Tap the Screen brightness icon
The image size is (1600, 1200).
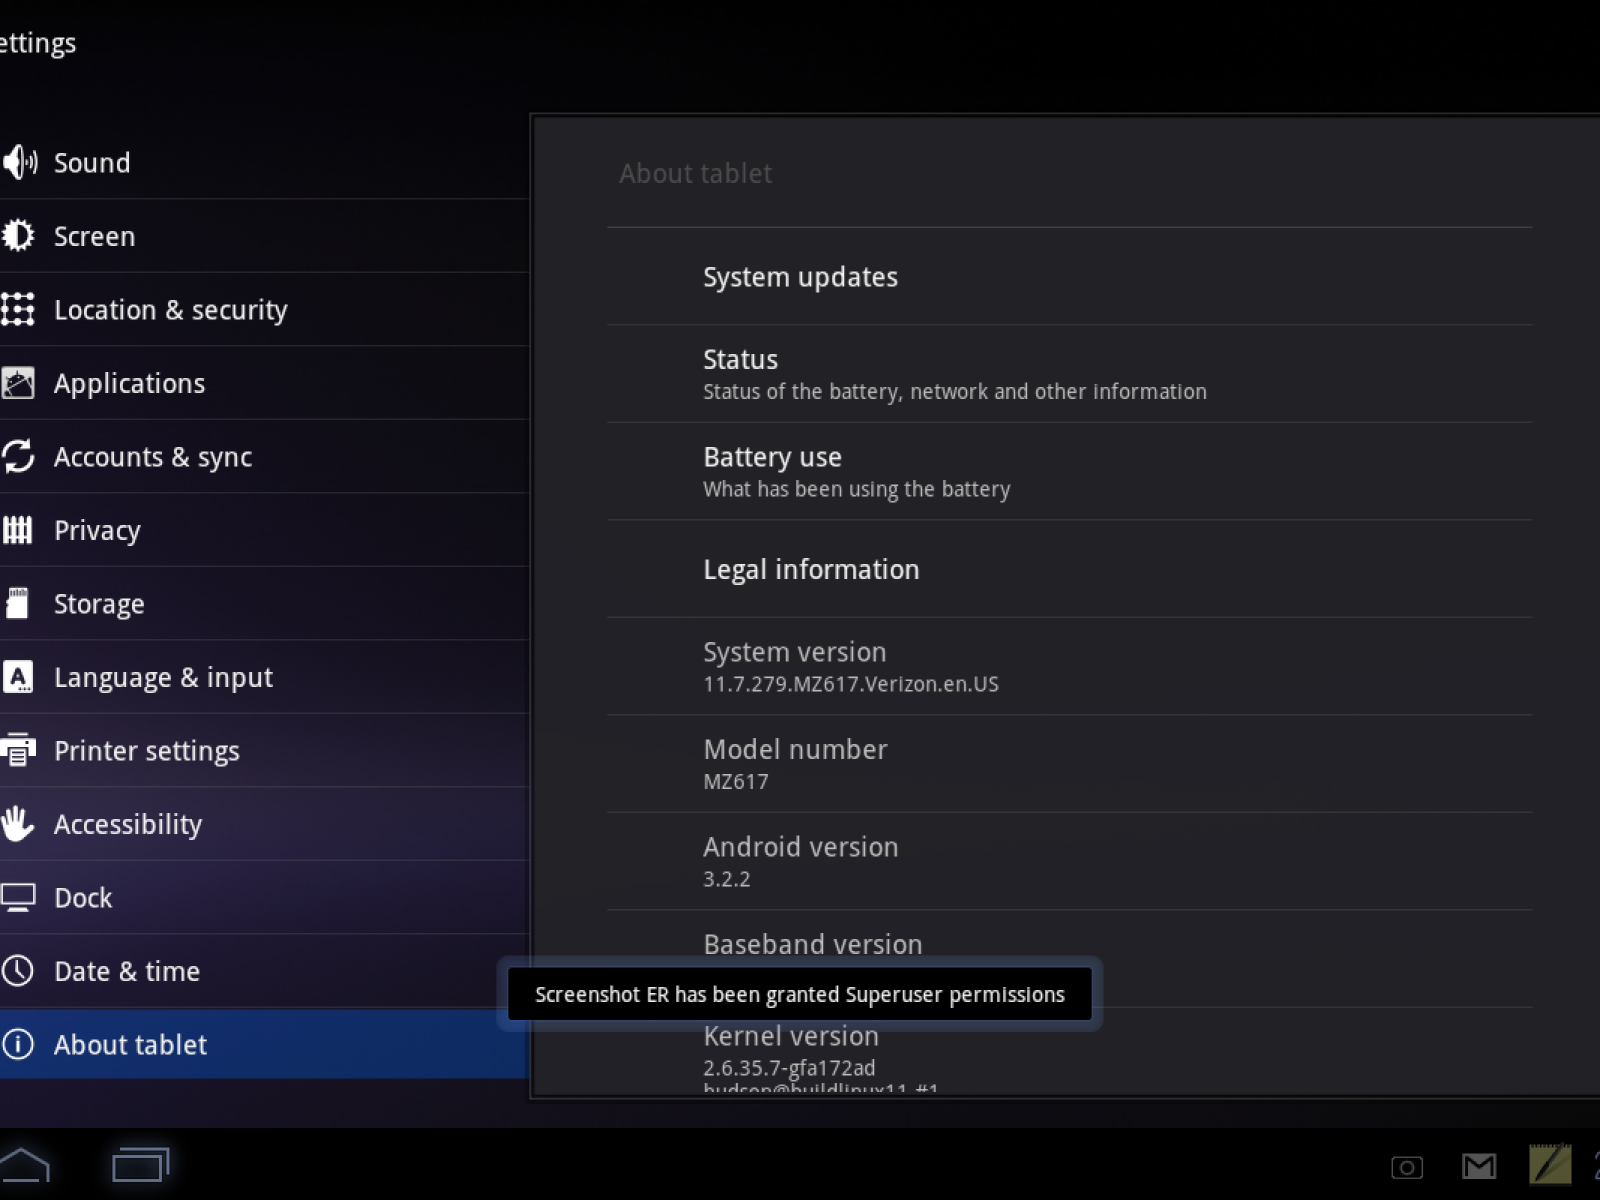[x=18, y=236]
